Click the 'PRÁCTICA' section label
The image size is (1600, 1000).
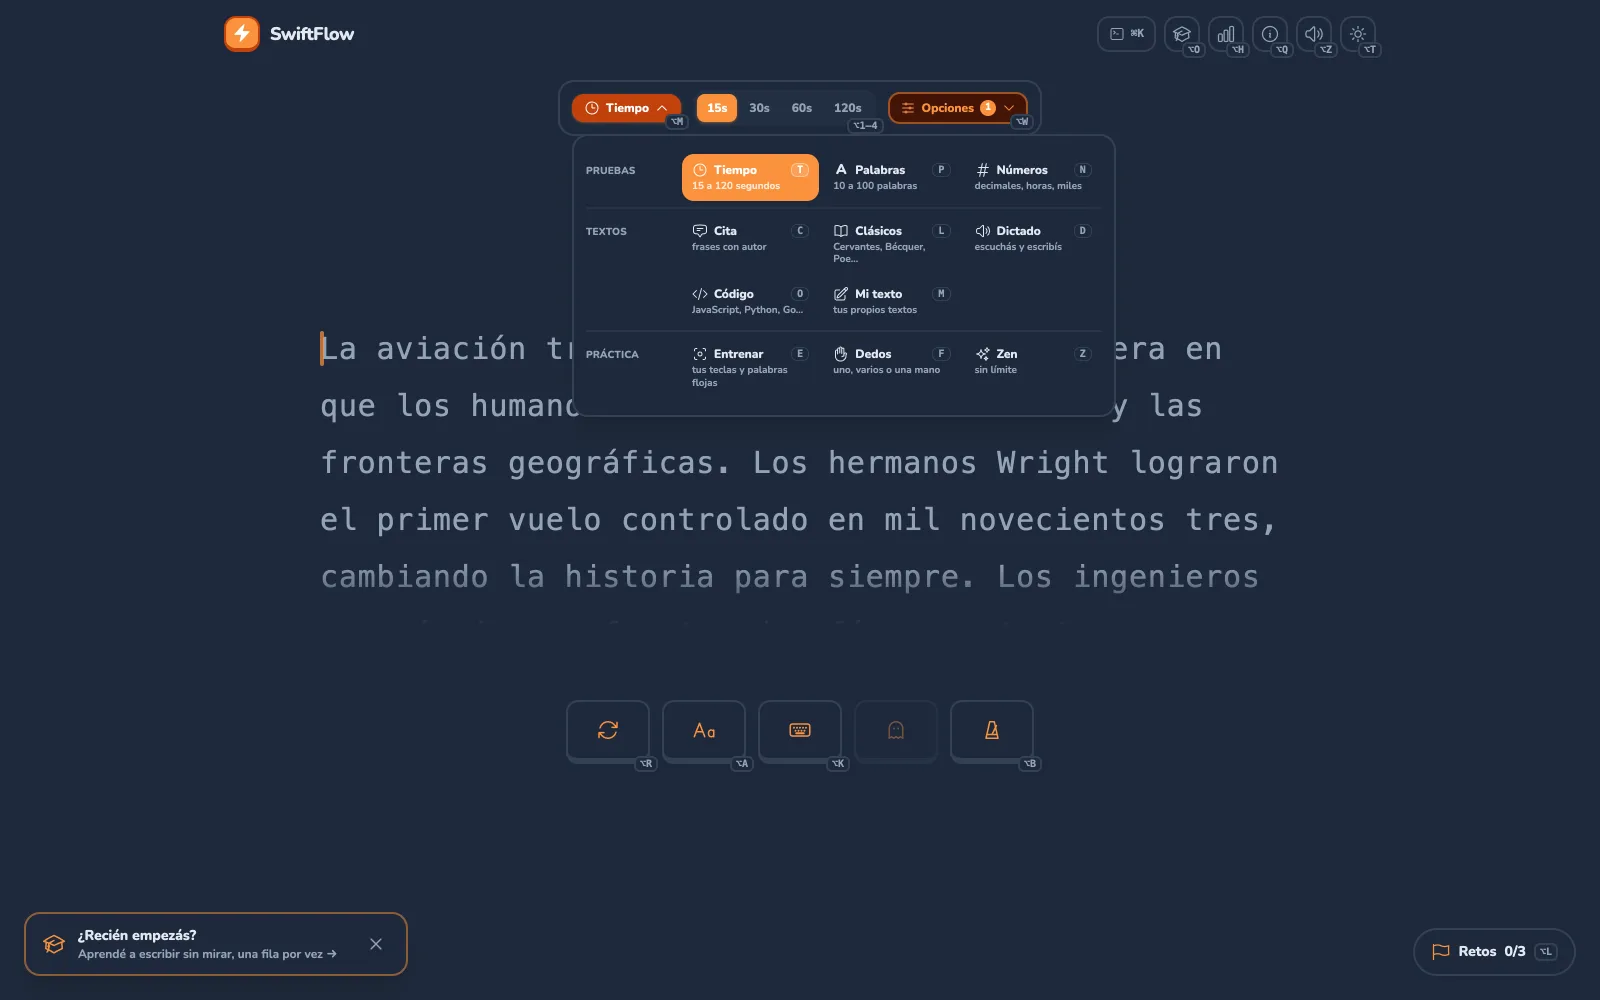pos(612,355)
